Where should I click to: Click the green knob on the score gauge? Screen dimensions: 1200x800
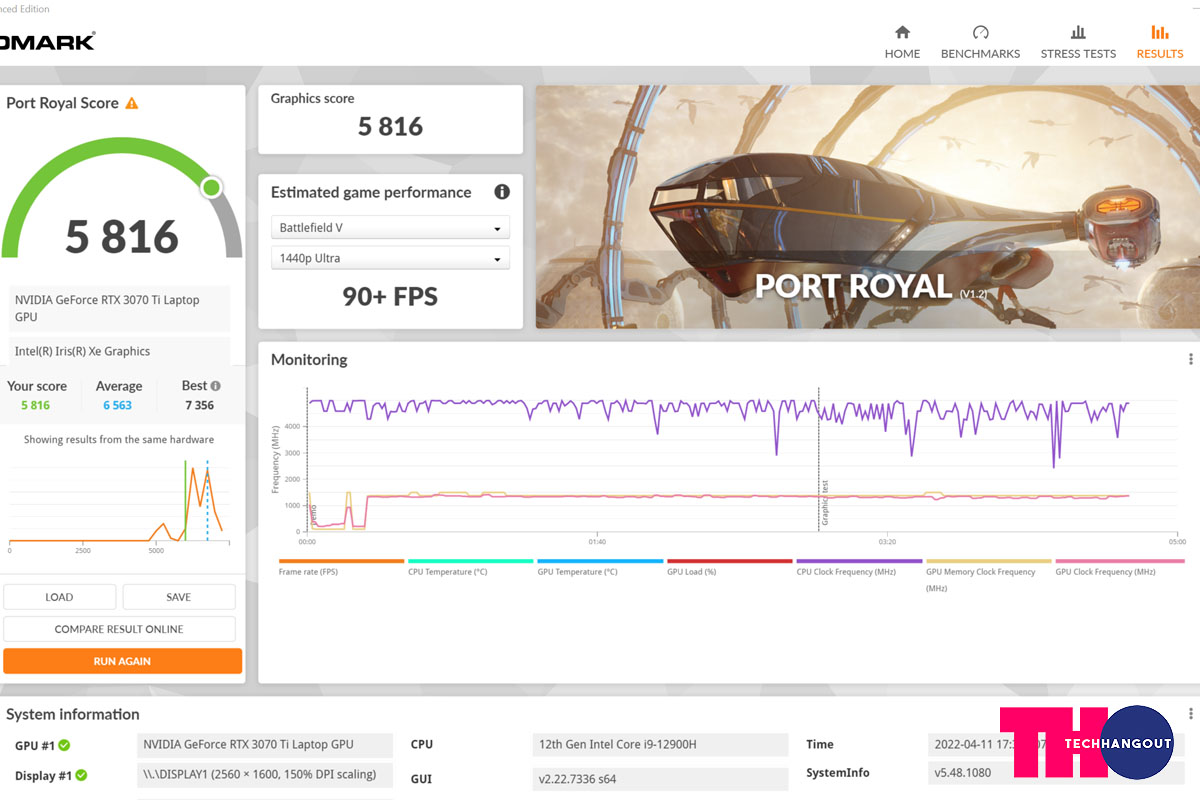point(211,187)
